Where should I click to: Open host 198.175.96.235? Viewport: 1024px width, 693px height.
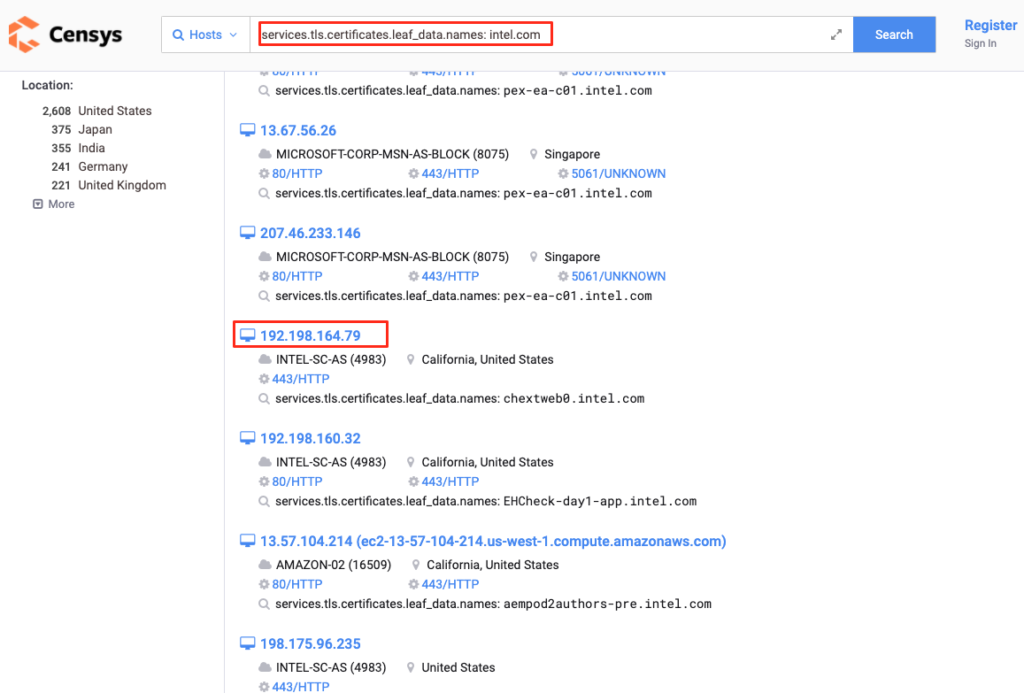[310, 644]
